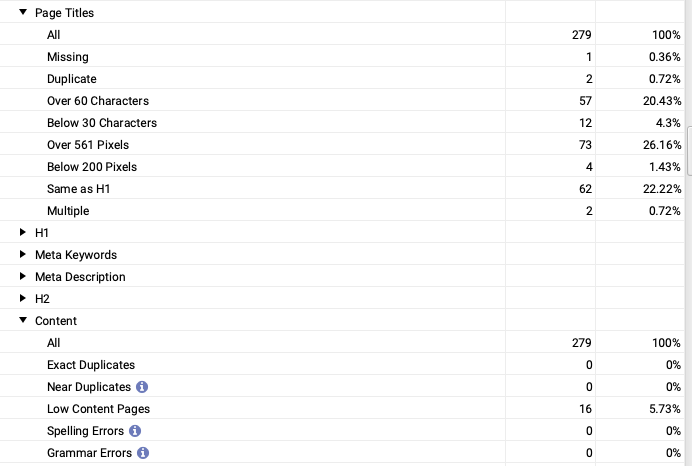Expand the H1 section
The width and height of the screenshot is (692, 466).
pos(23,232)
